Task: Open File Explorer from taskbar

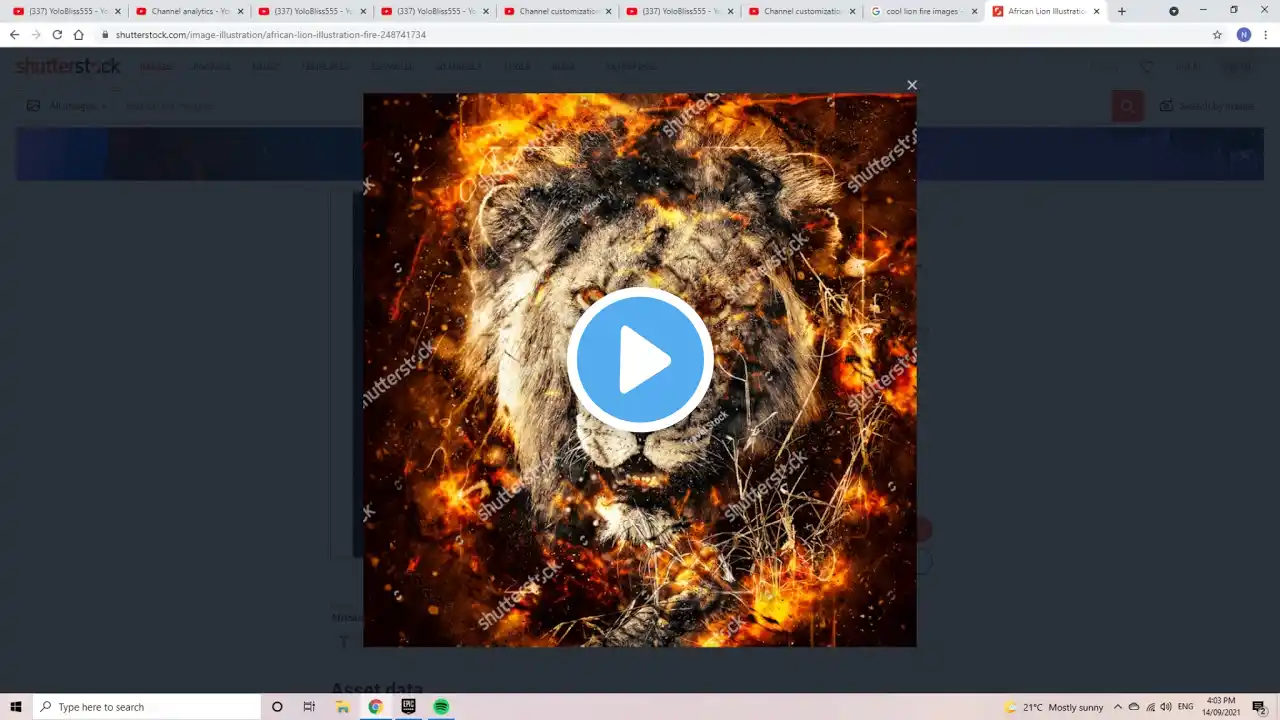Action: 342,707
